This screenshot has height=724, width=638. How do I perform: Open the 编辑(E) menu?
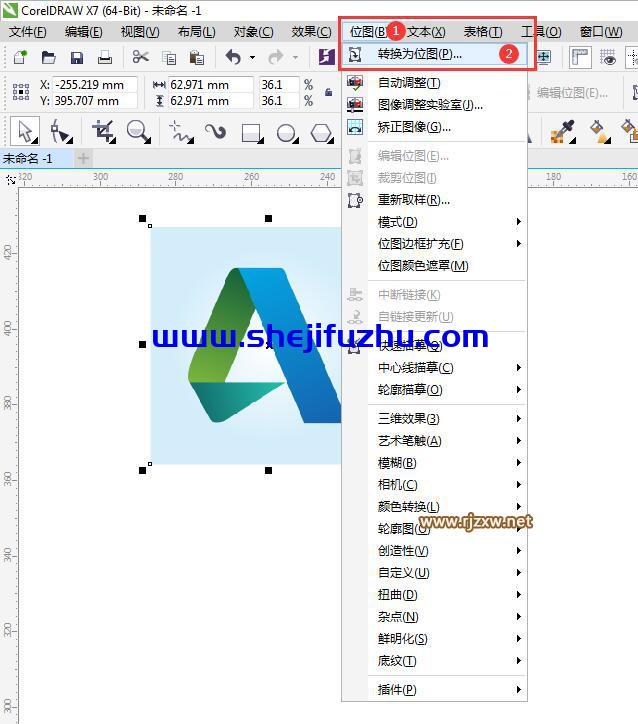coord(84,32)
